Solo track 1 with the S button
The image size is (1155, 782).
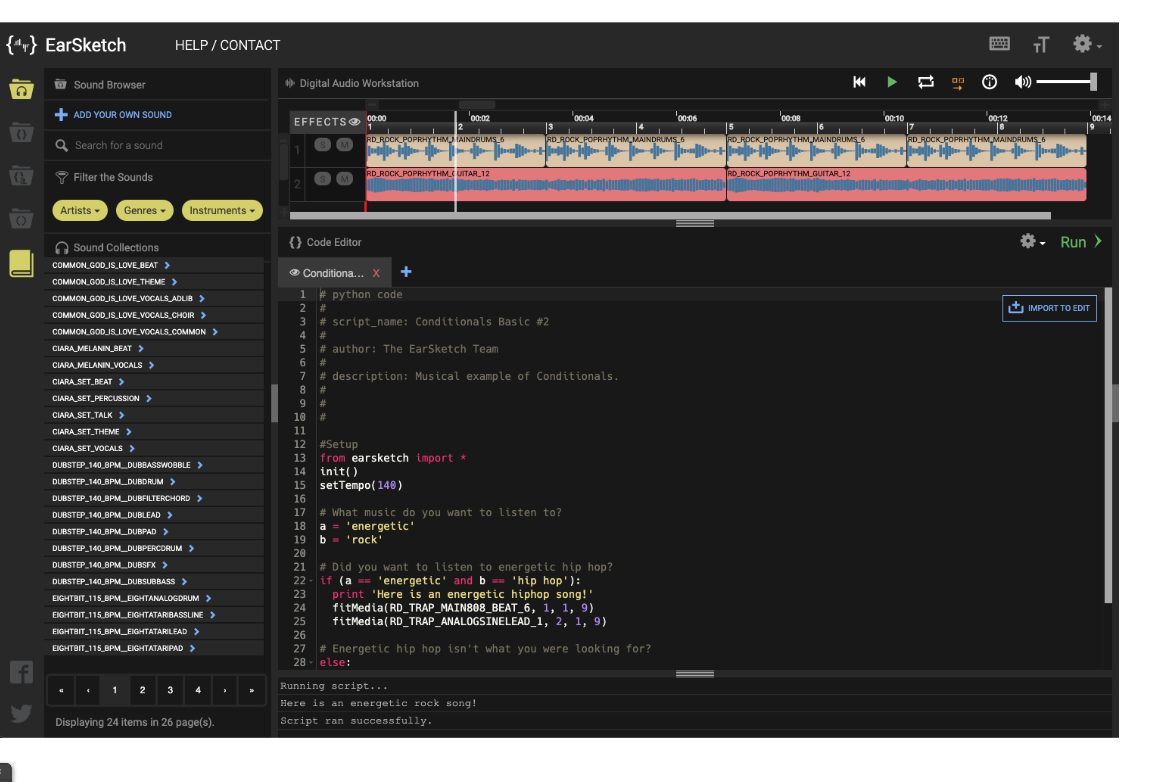pos(322,145)
